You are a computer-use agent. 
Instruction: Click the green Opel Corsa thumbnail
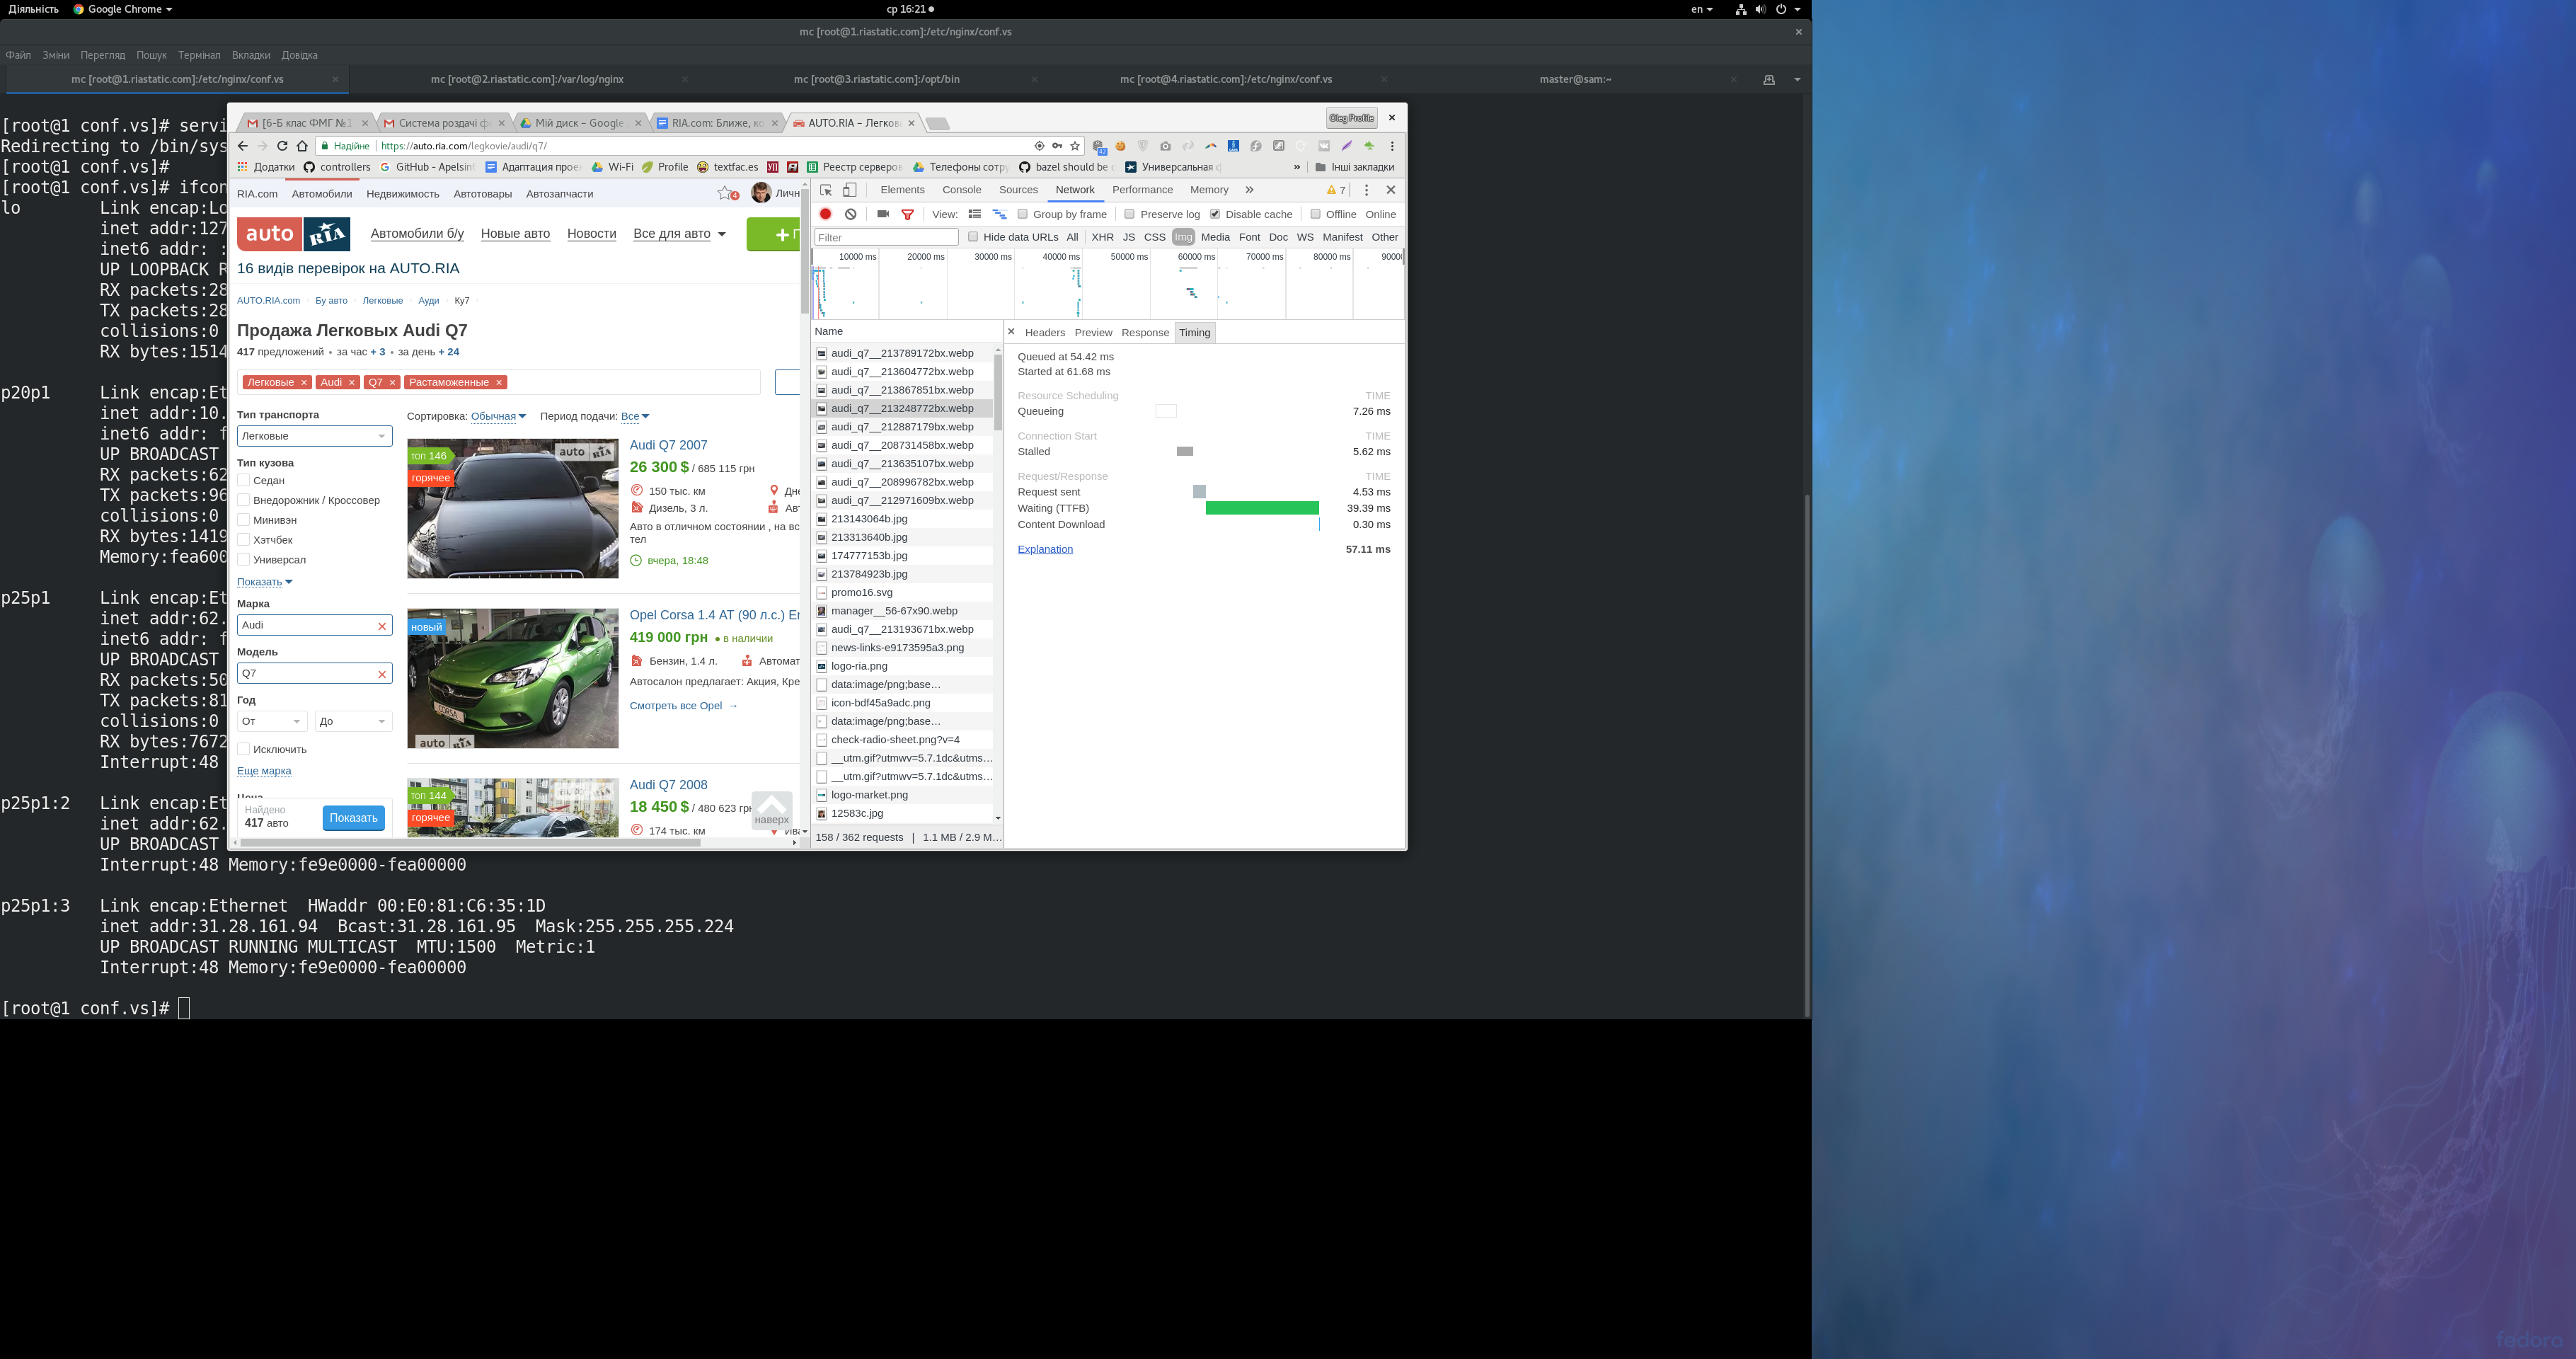pos(512,678)
